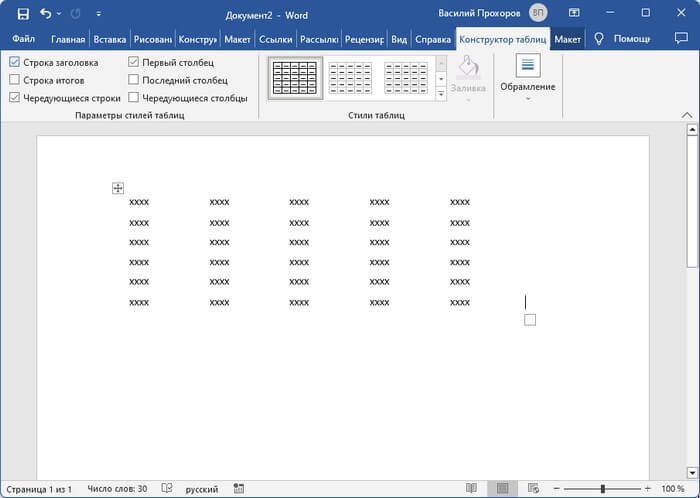This screenshot has height=498, width=700.
Task: Click the zoom slider handle
Action: (602, 488)
